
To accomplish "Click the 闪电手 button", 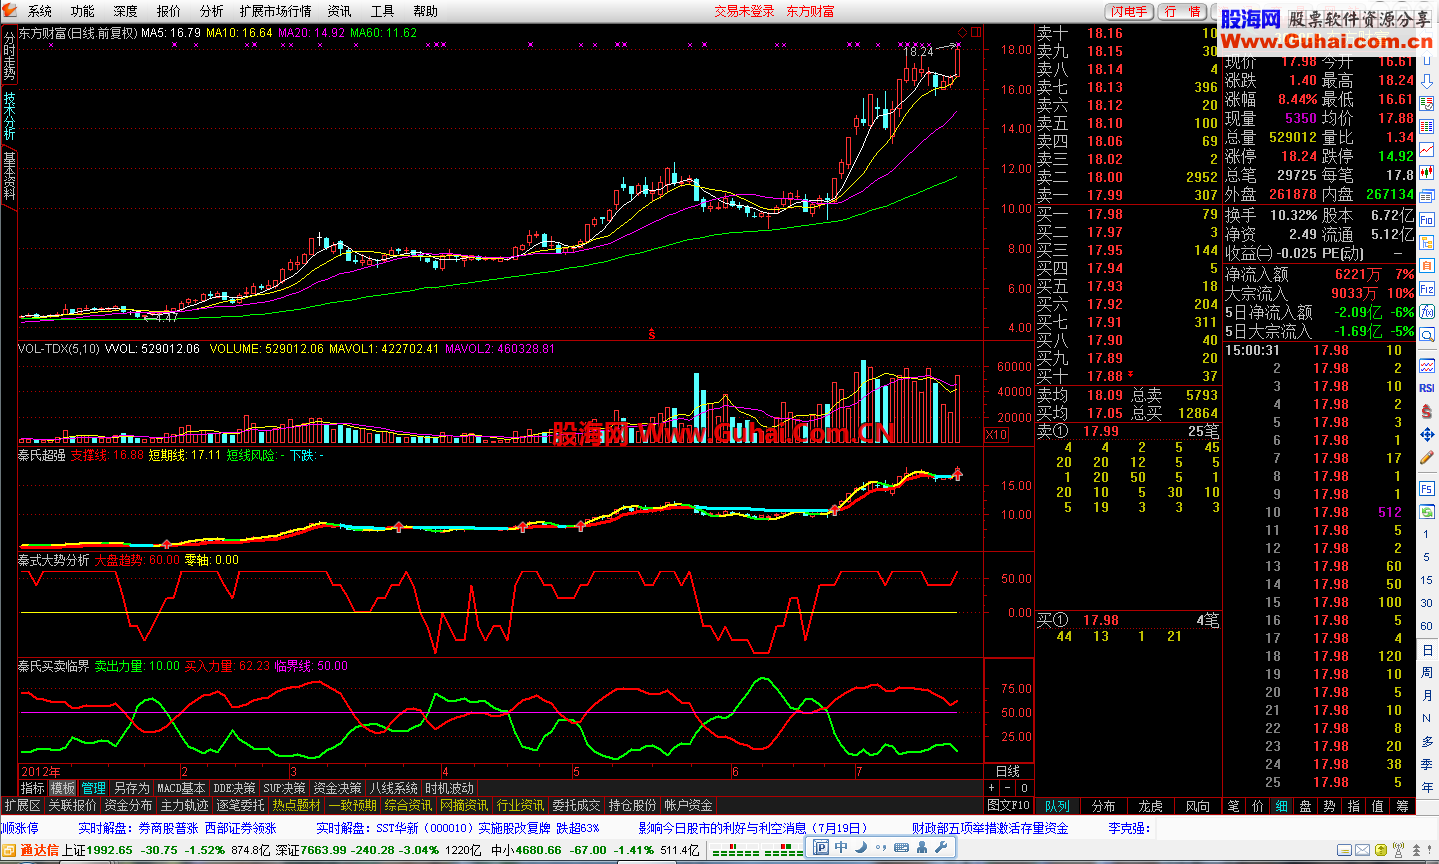I will (x=1130, y=11).
